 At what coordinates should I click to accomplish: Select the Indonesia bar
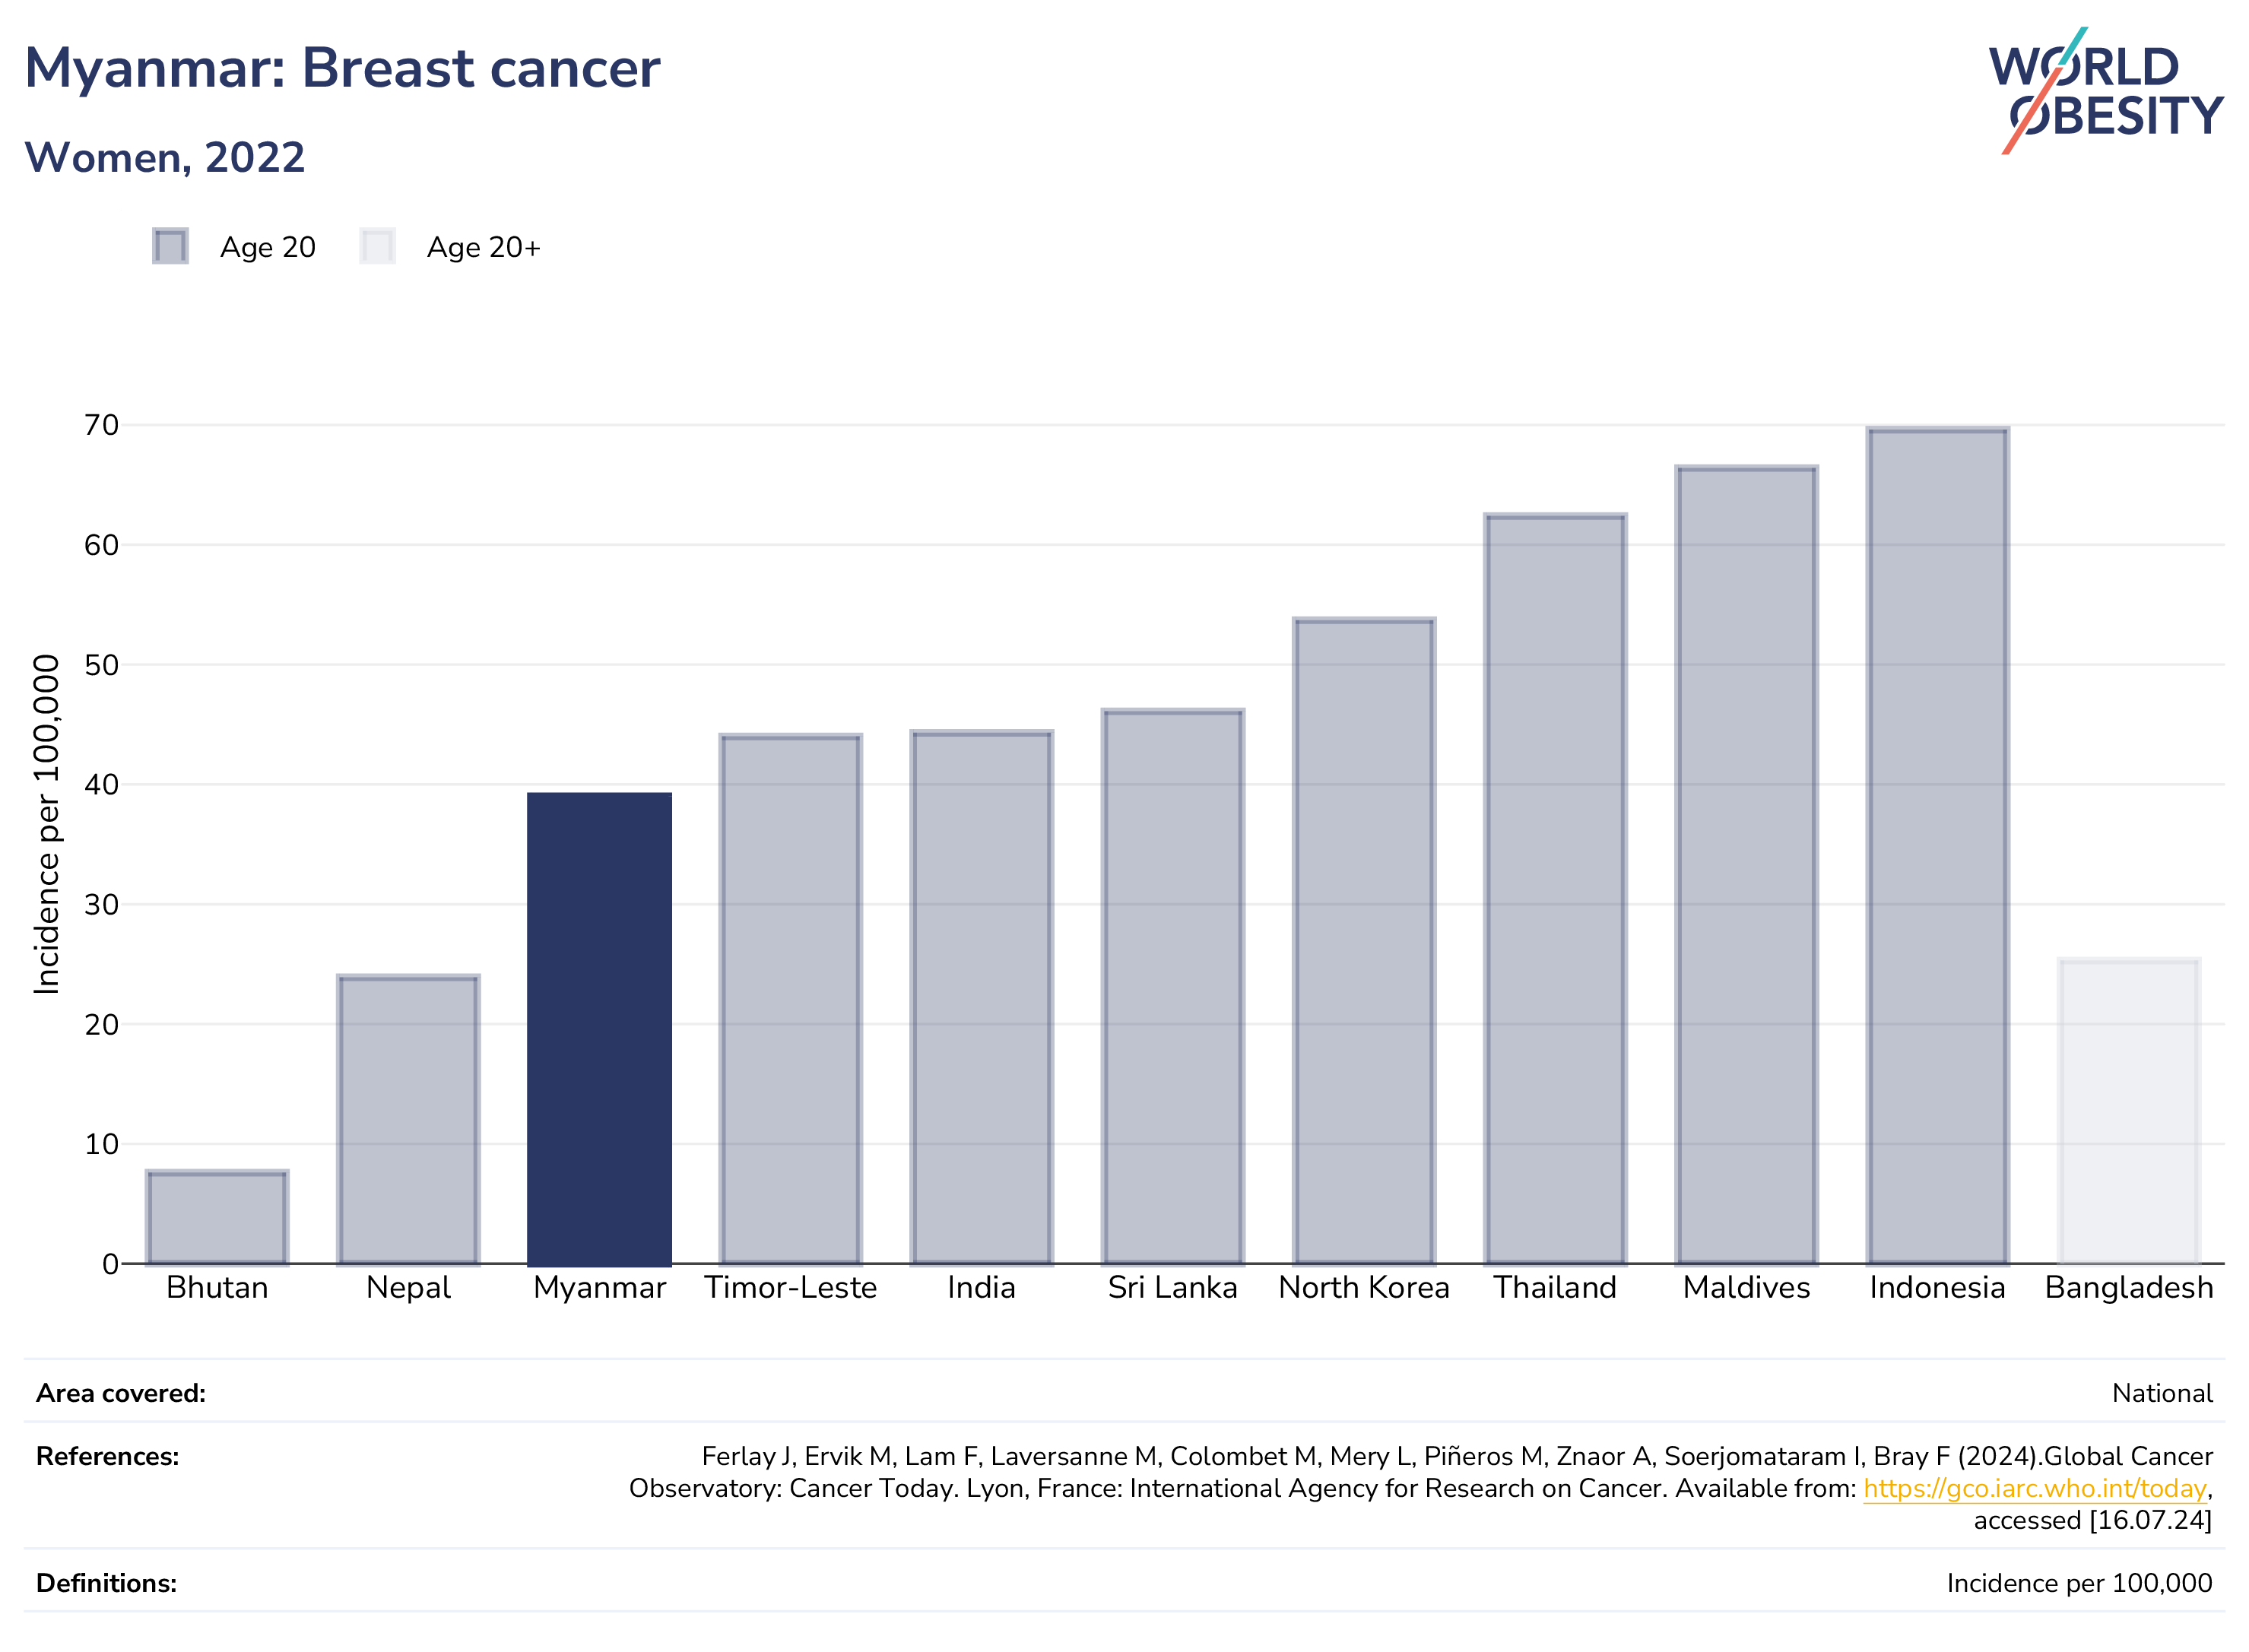1937,845
